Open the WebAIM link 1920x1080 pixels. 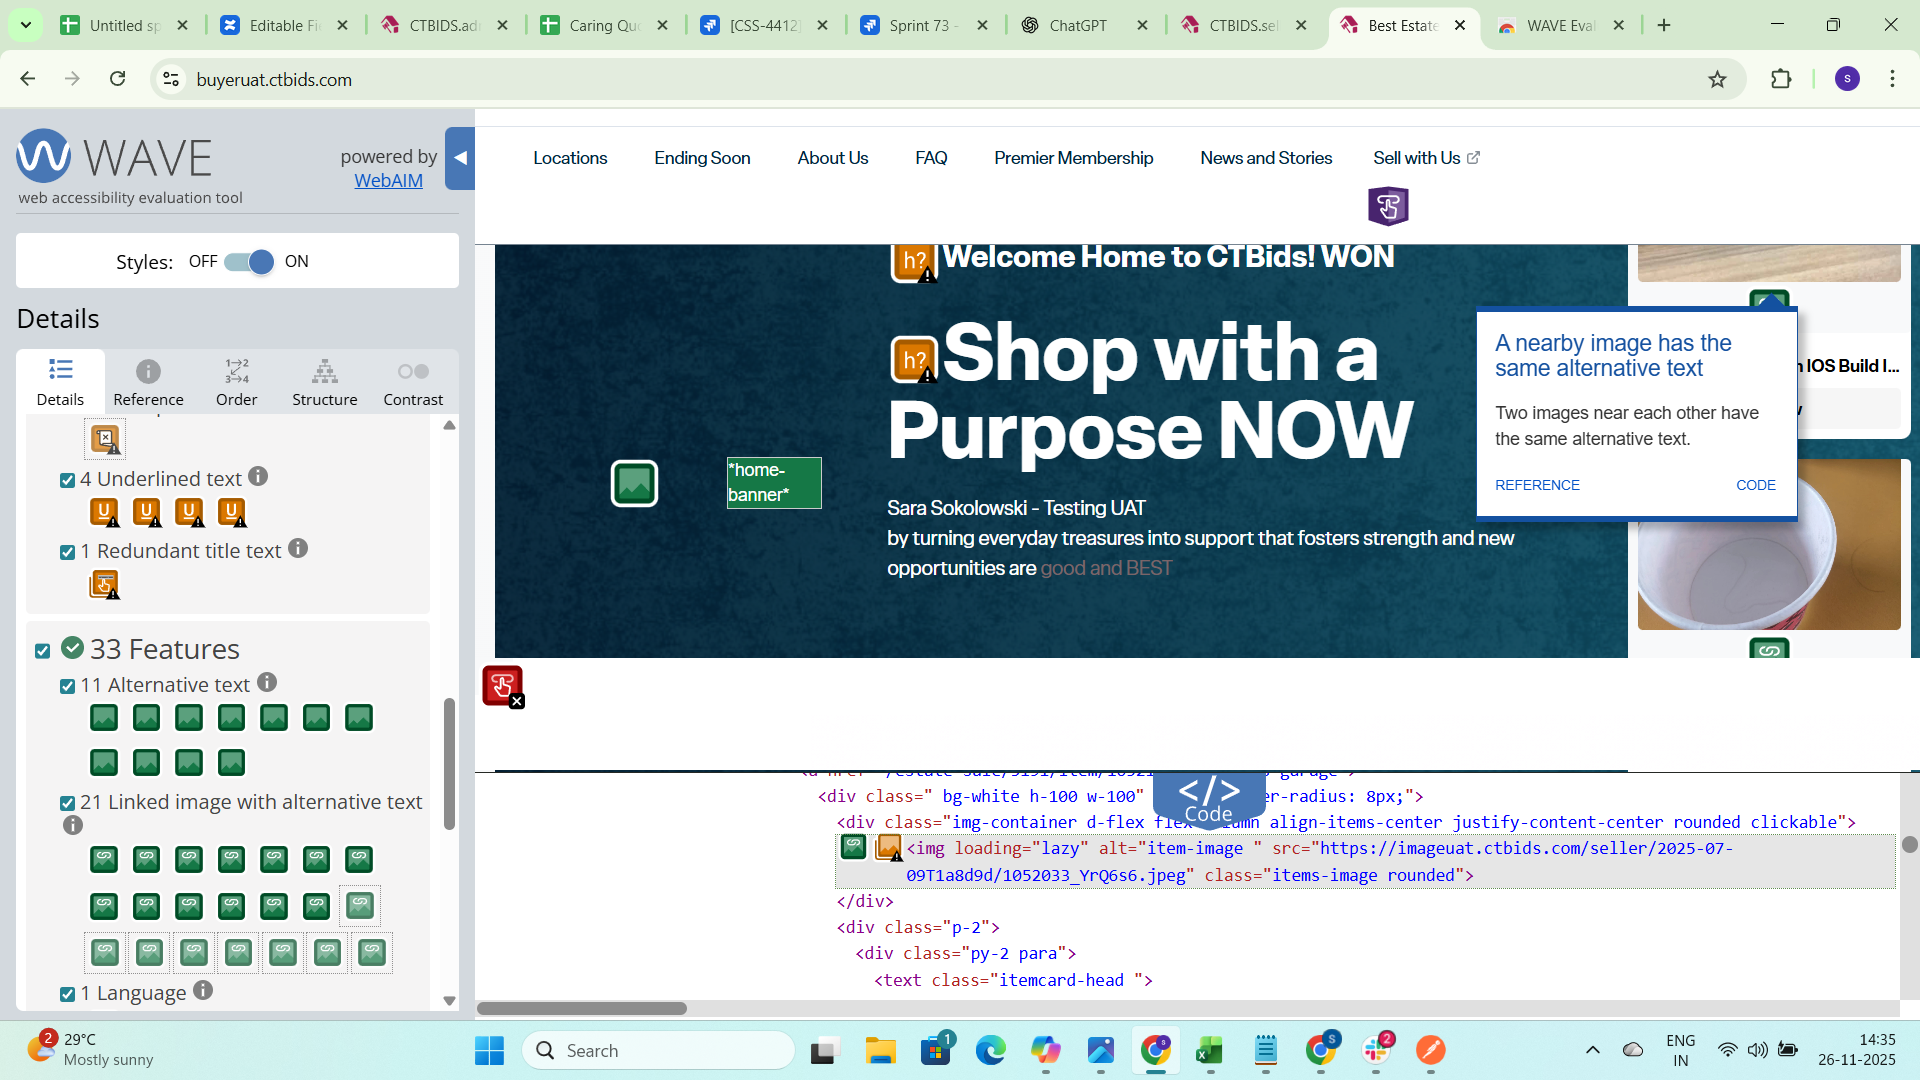click(x=388, y=181)
